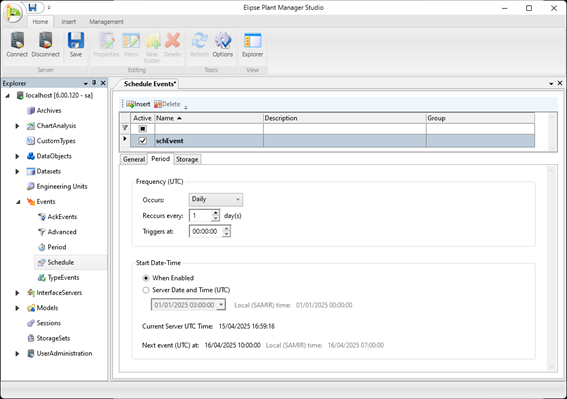The width and height of the screenshot is (567, 399).
Task: Select Models tree node
Action: coord(47,308)
